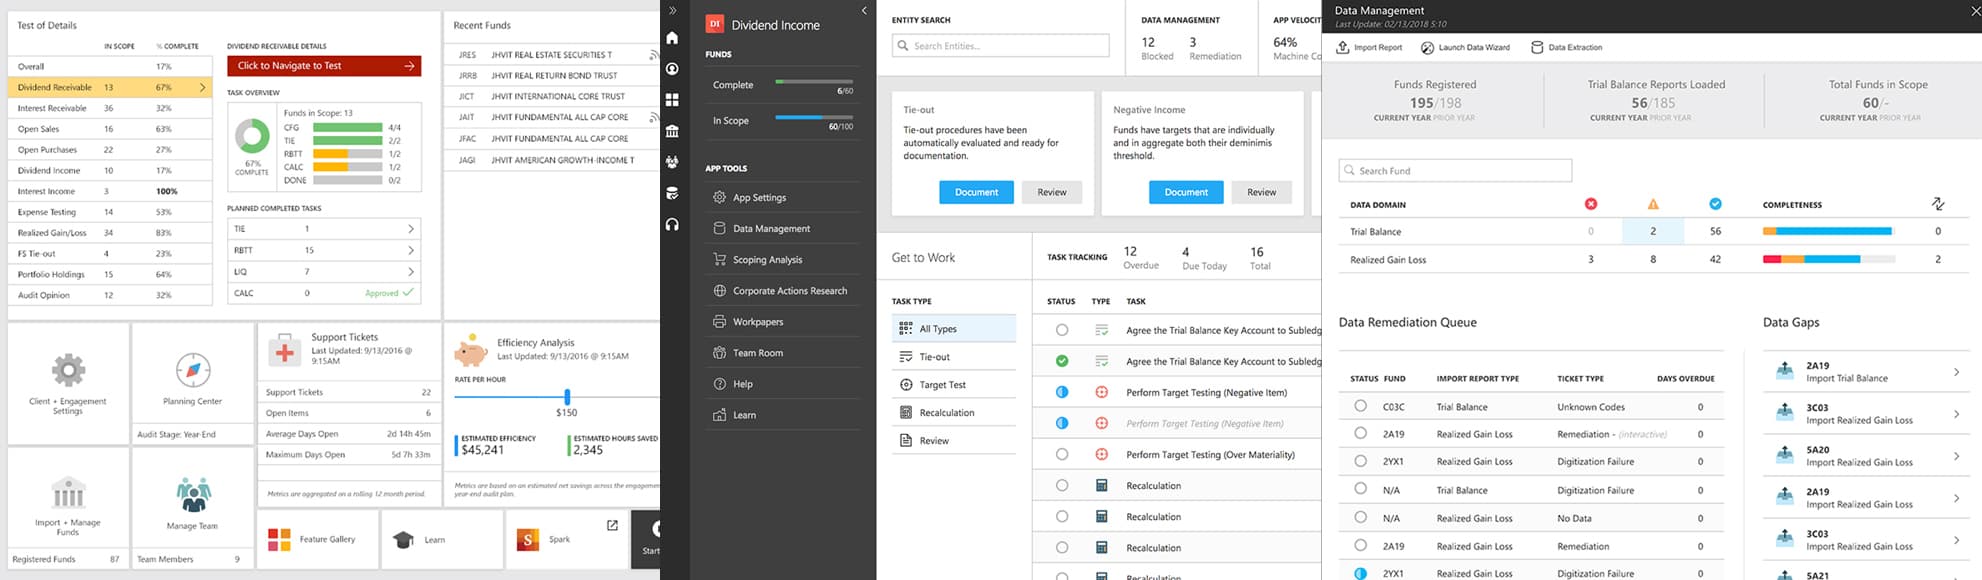Expand the LIQ planned tasks row chevron

[410, 271]
